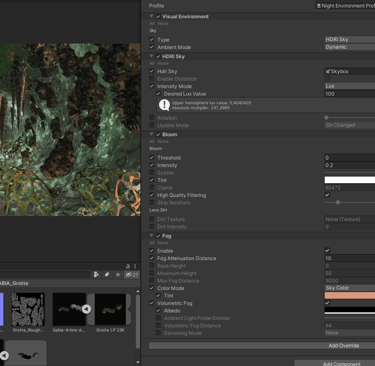Viewport: 375px width, 366px height.
Task: Toggle hidden packages visibility showing 27
Action: click(x=132, y=275)
